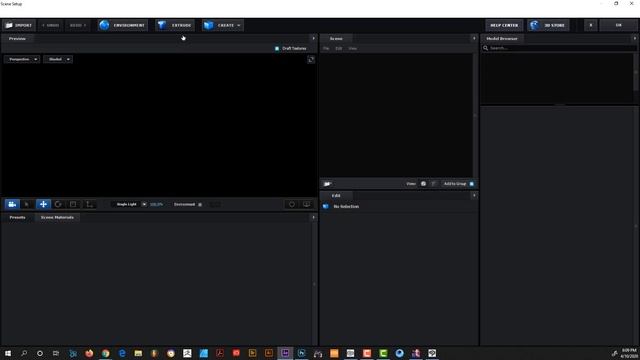Select the pointer selection tool
Viewport: 640px width, 360px height.
click(27, 204)
